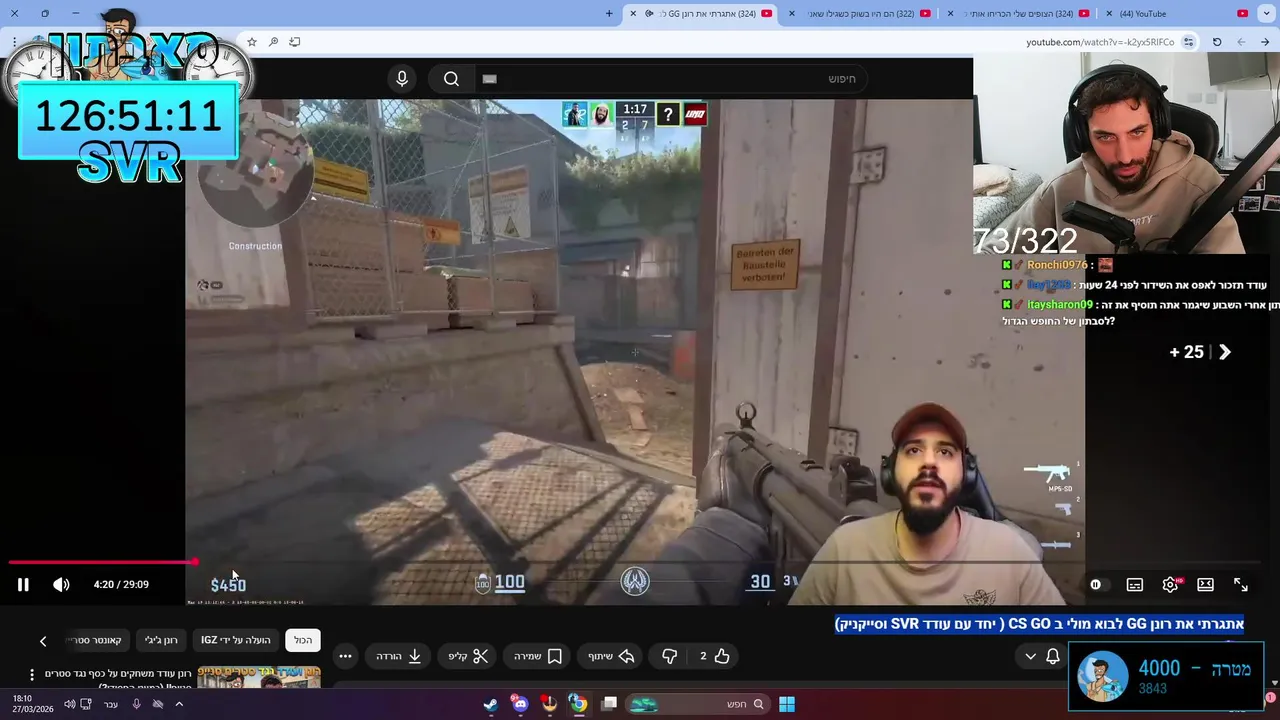Screen dimensions: 1280x720
Task: Open the Windows Start menu
Action: coord(787,704)
